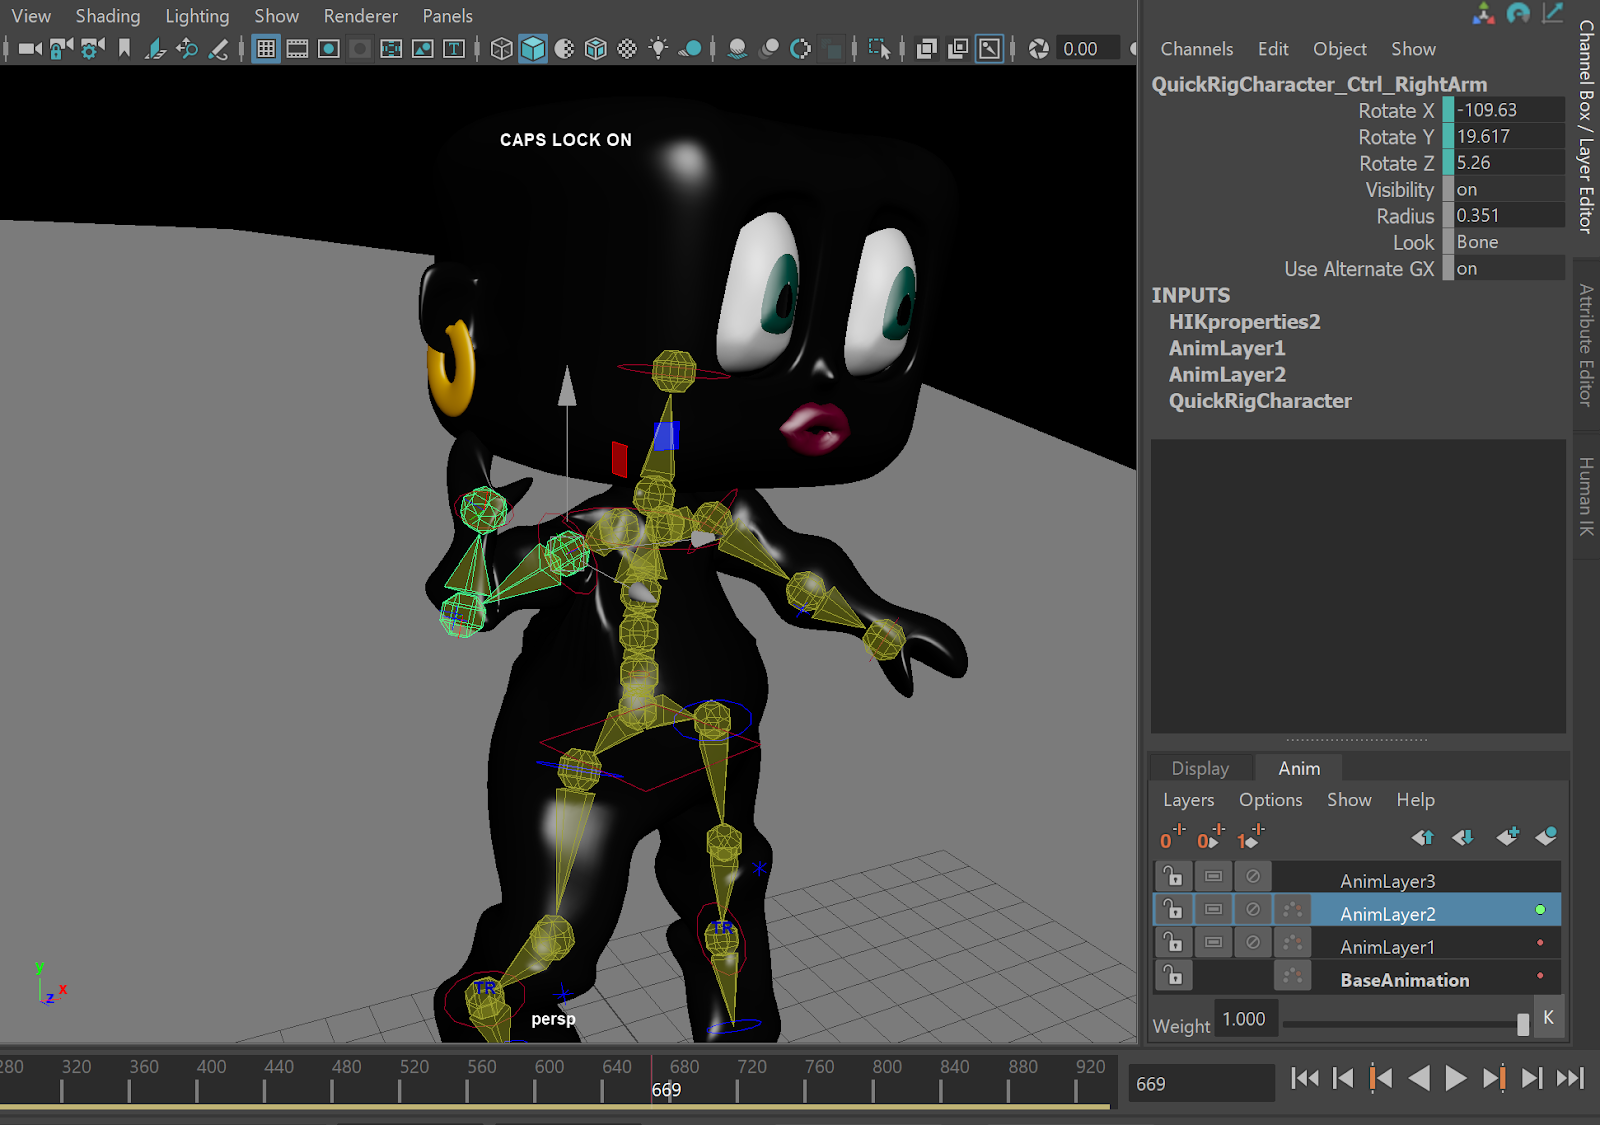Open the Layers menu in layer editor
The width and height of the screenshot is (1600, 1125).
(x=1188, y=800)
